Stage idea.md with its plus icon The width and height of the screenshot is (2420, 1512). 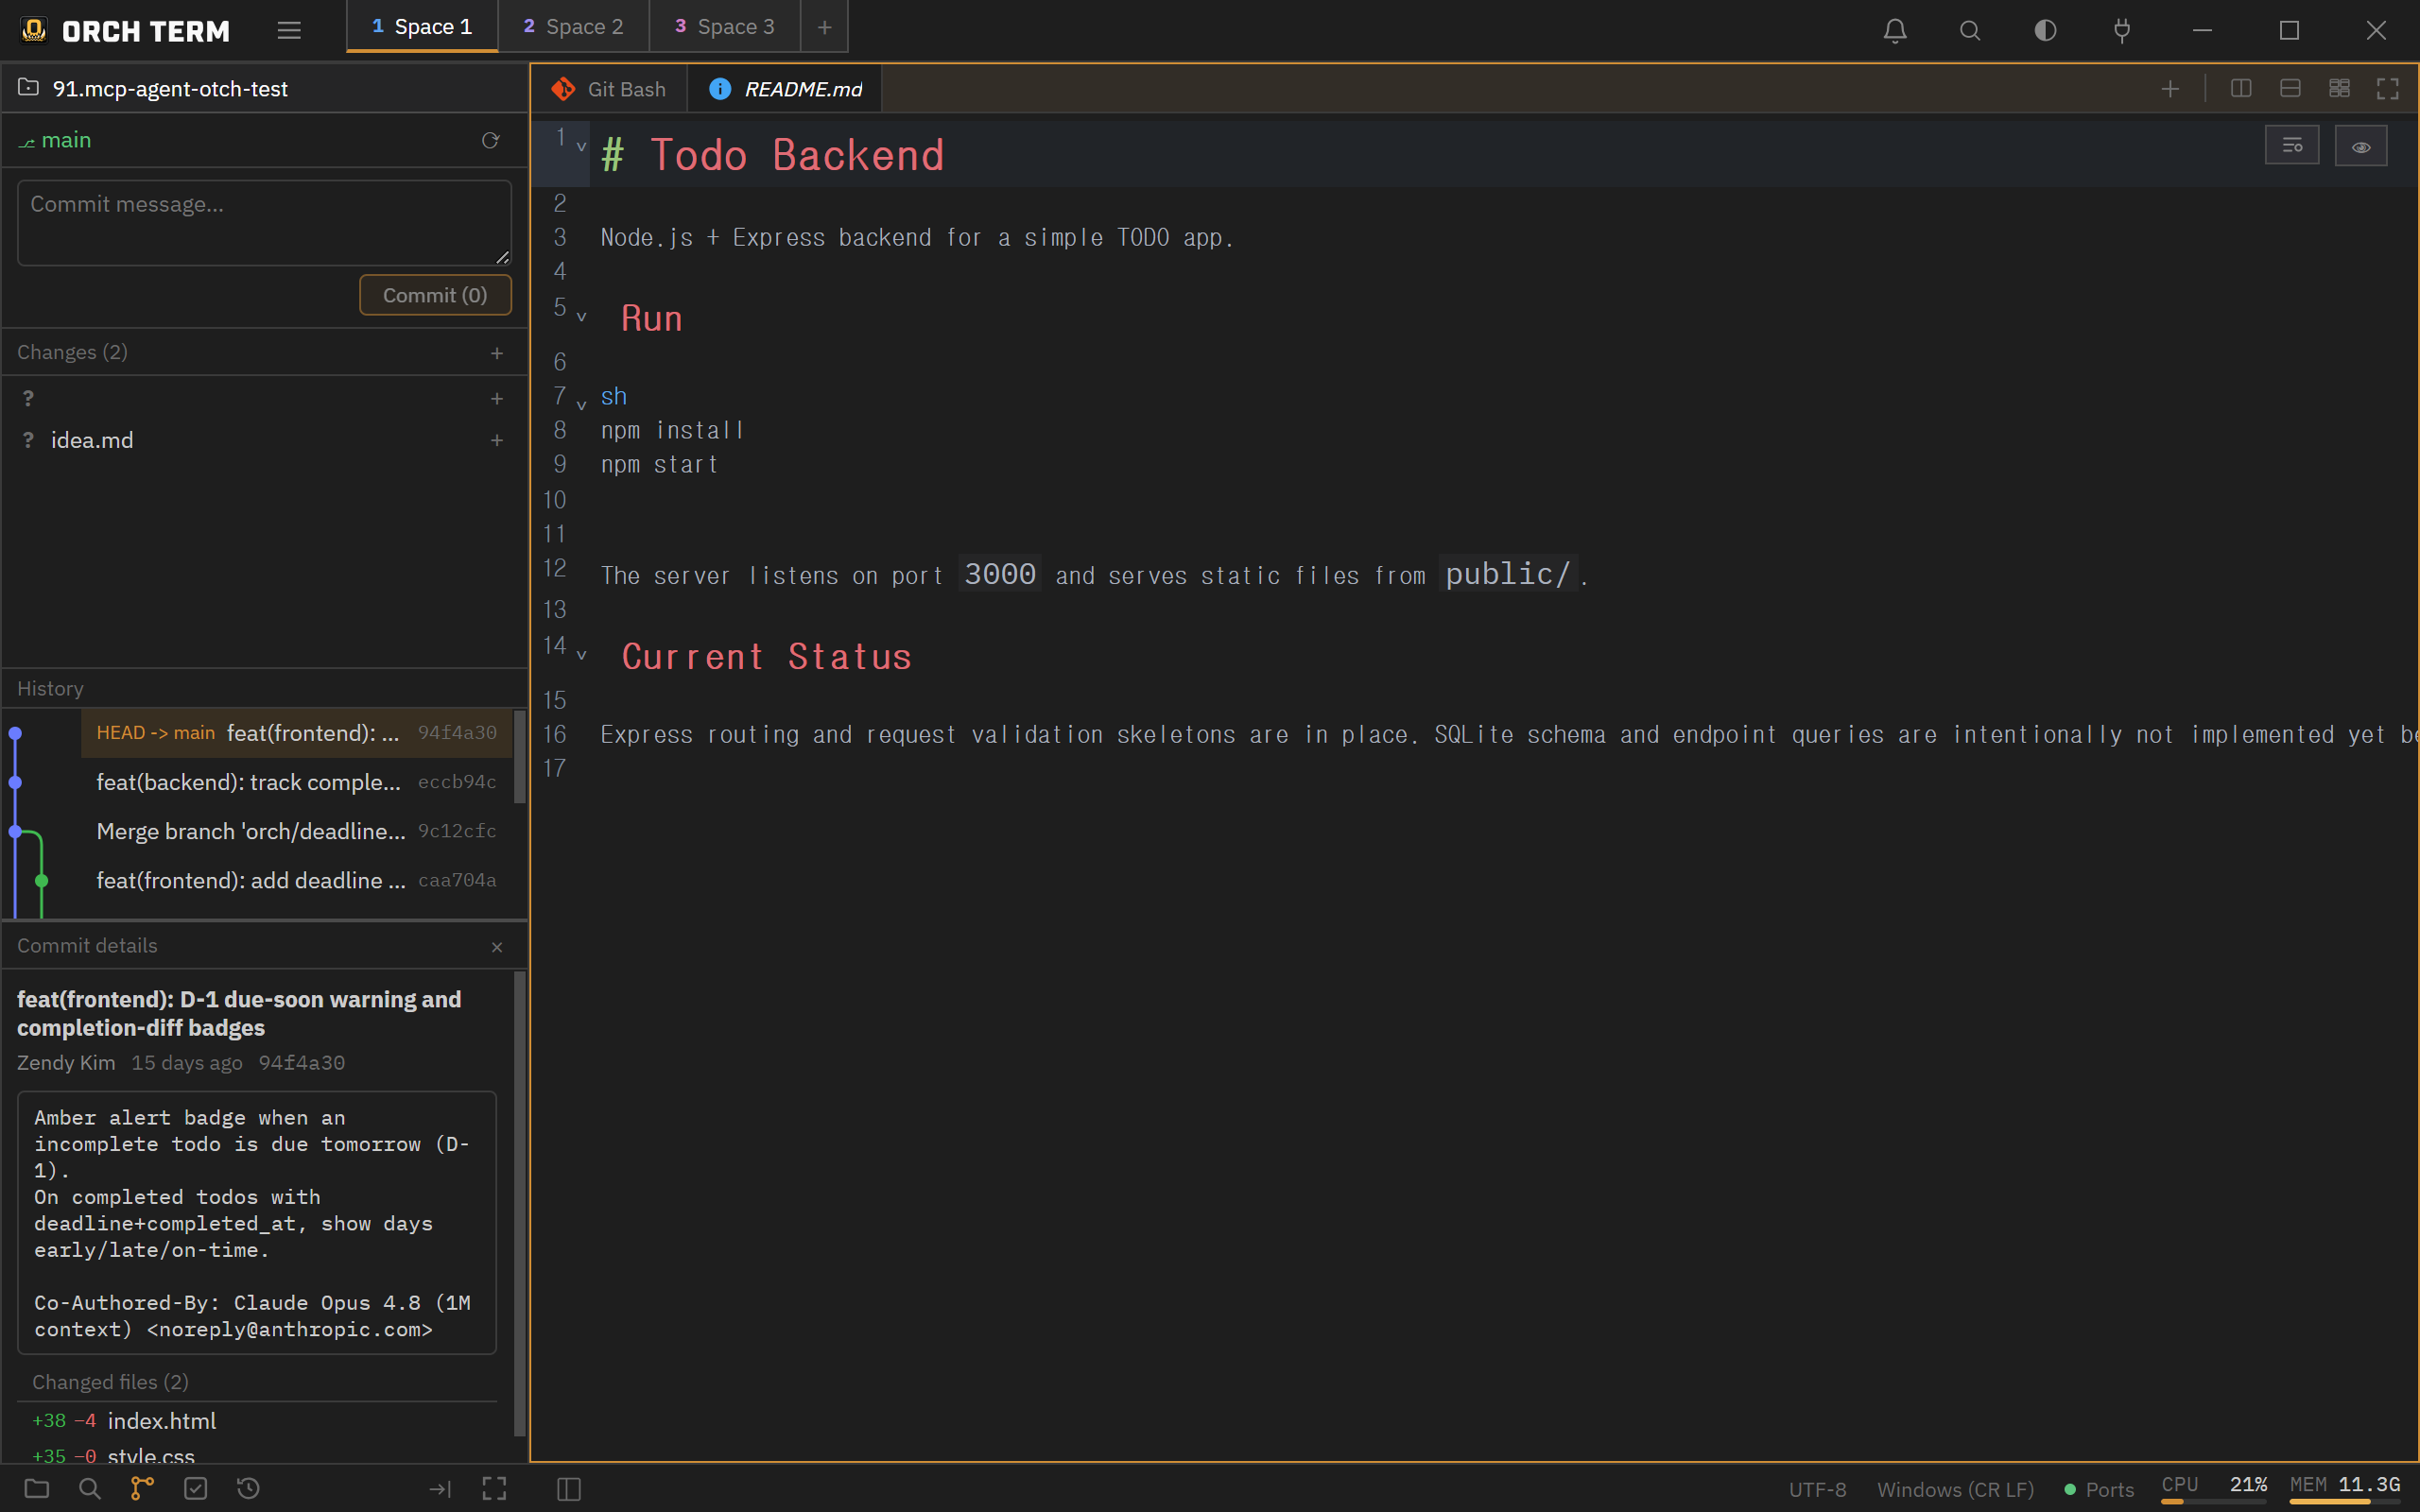497,440
